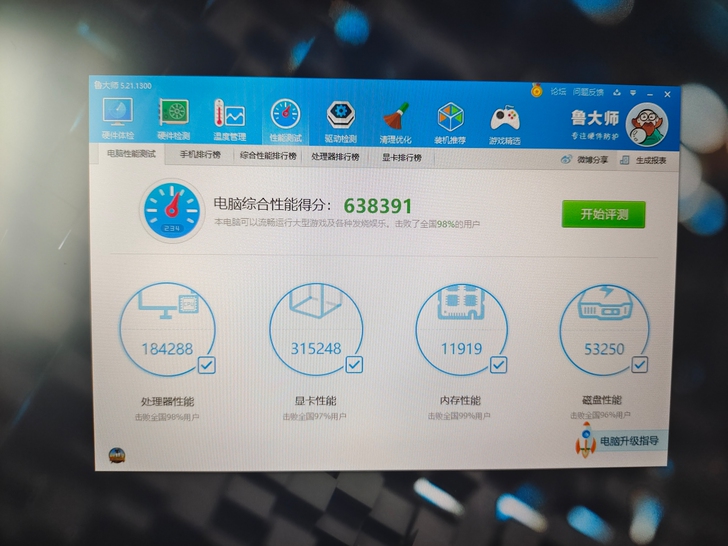
Task: Open the 温度管理 temperature management icon
Action: point(229,119)
